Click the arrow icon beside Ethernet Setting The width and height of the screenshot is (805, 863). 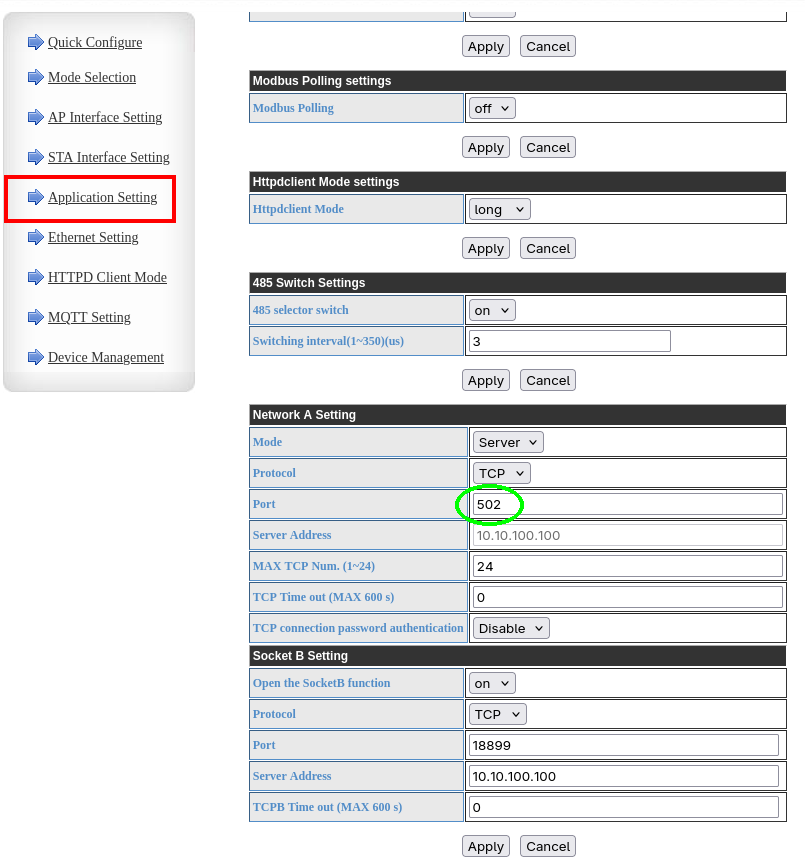pos(36,237)
